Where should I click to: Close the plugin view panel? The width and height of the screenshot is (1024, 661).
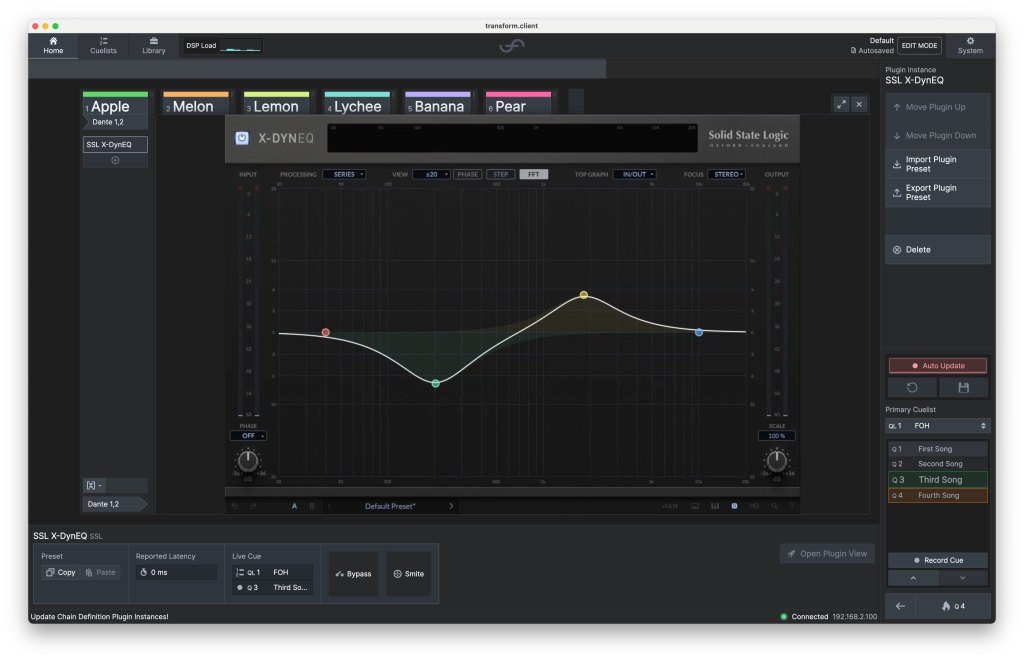(859, 105)
